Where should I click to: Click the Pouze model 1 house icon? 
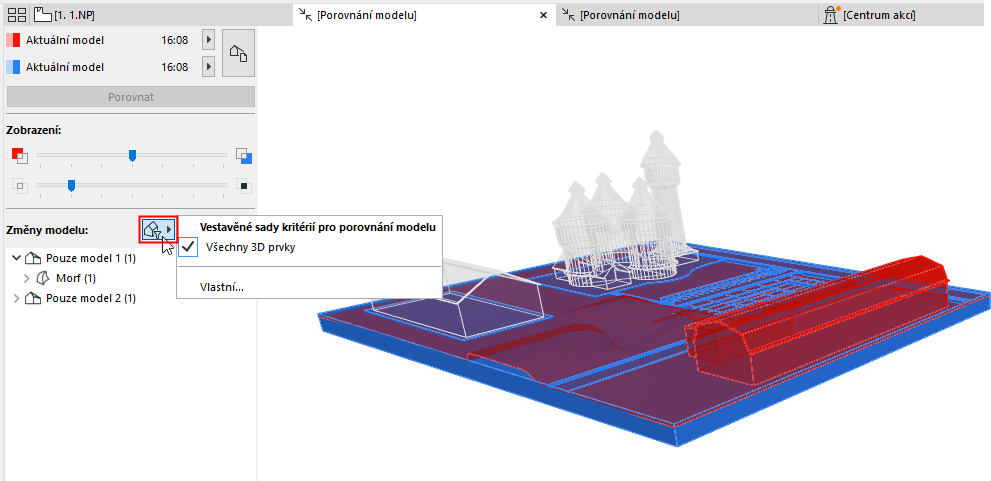click(32, 259)
